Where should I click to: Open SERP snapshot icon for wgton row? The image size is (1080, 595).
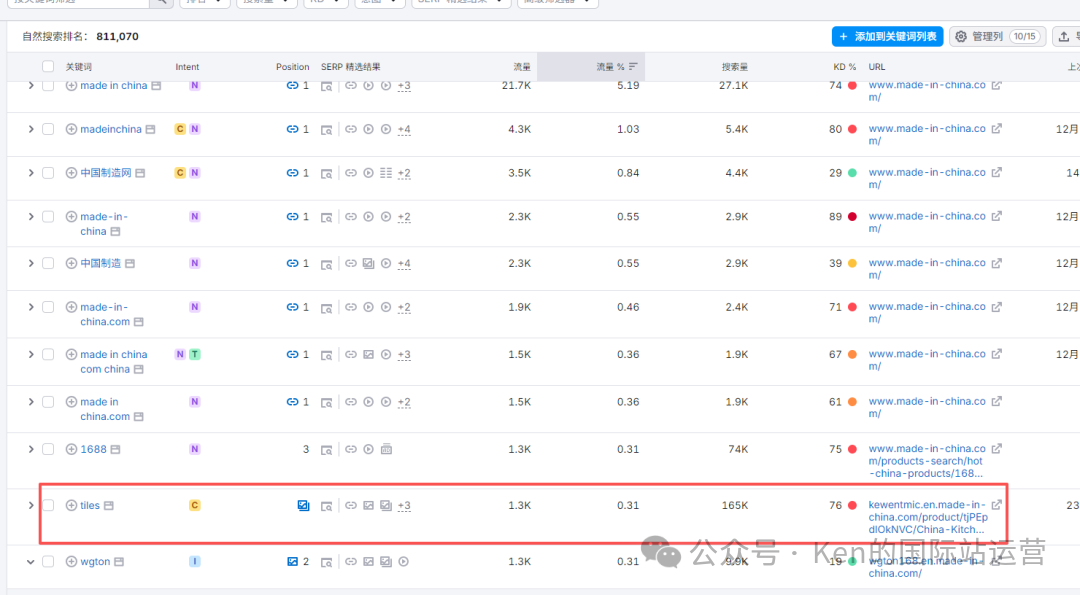(x=326, y=563)
